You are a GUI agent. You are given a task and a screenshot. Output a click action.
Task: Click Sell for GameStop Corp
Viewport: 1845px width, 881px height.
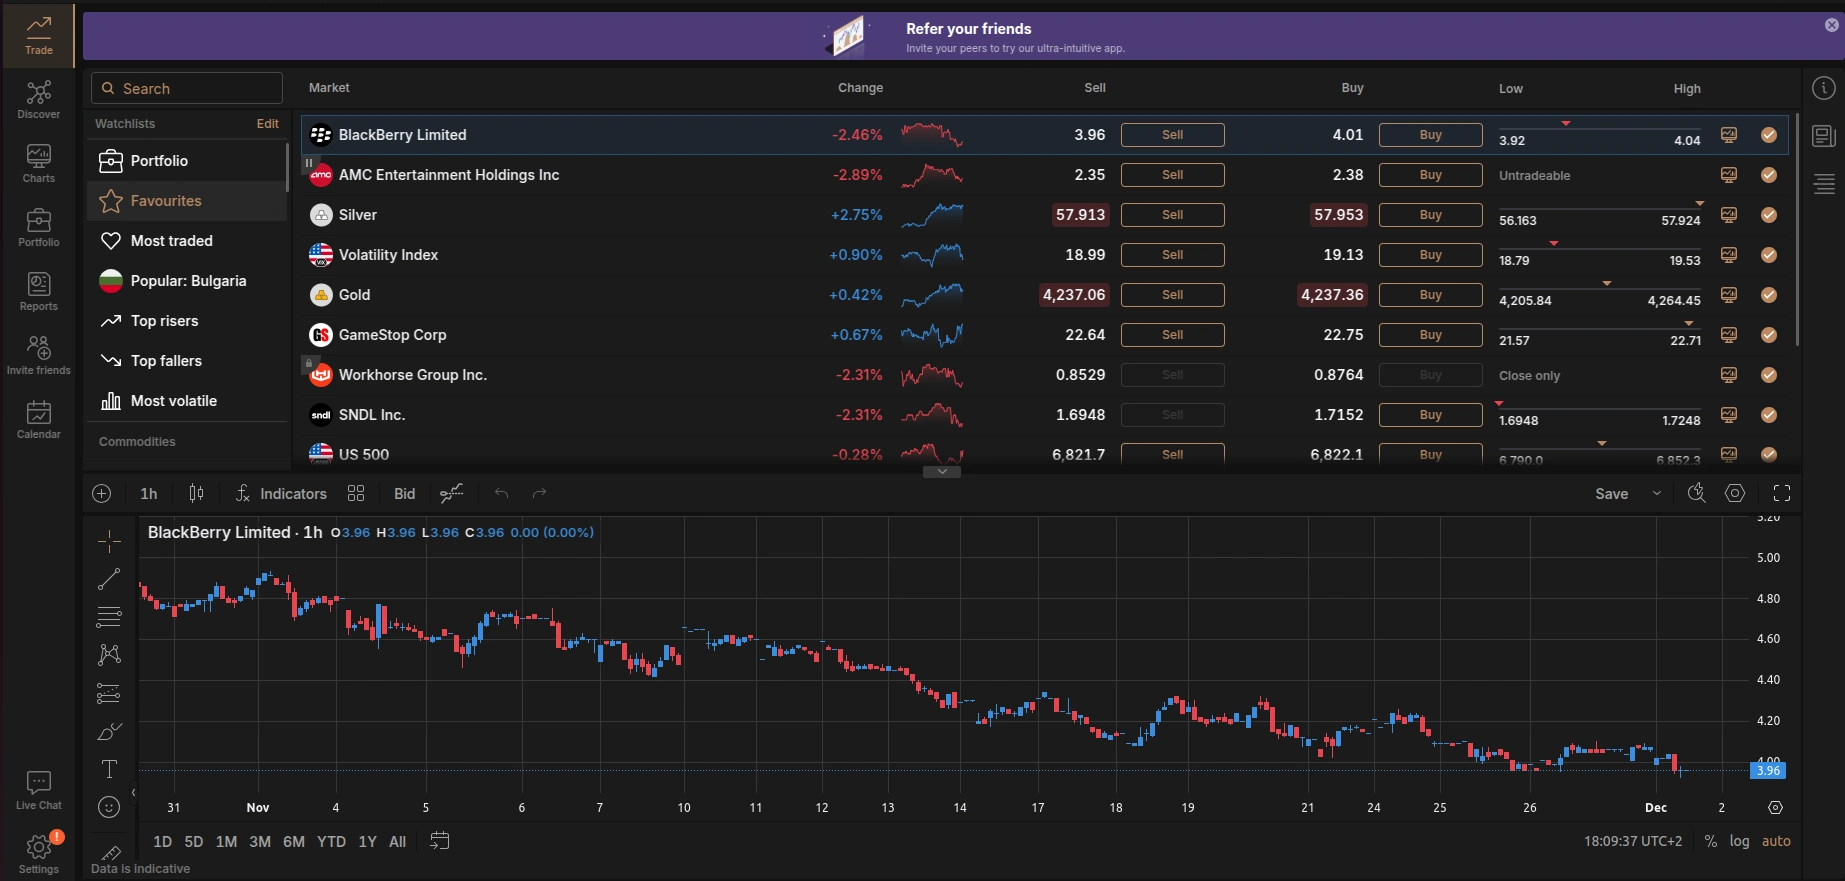pyautogui.click(x=1172, y=335)
